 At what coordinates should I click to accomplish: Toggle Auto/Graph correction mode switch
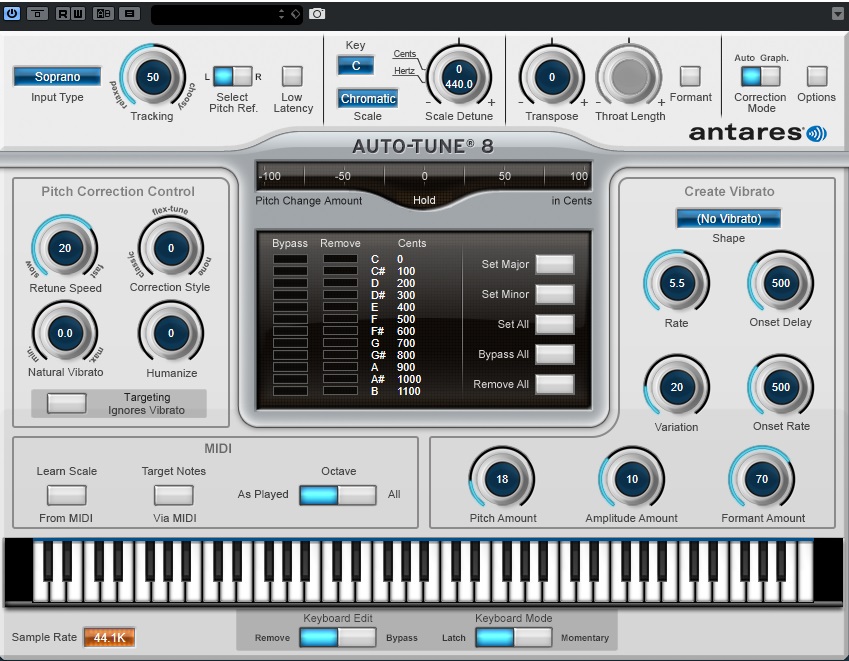click(x=760, y=76)
